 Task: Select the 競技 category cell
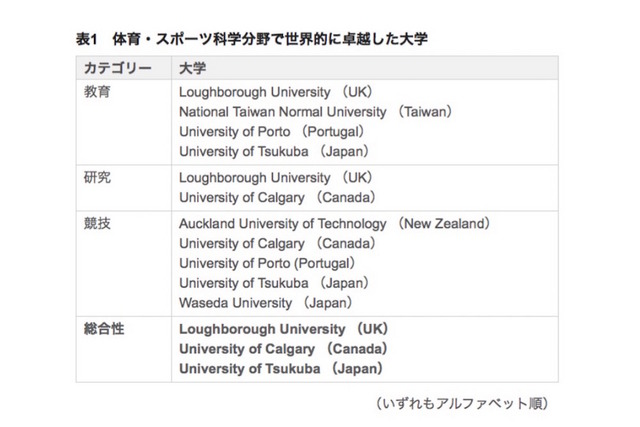point(97,223)
